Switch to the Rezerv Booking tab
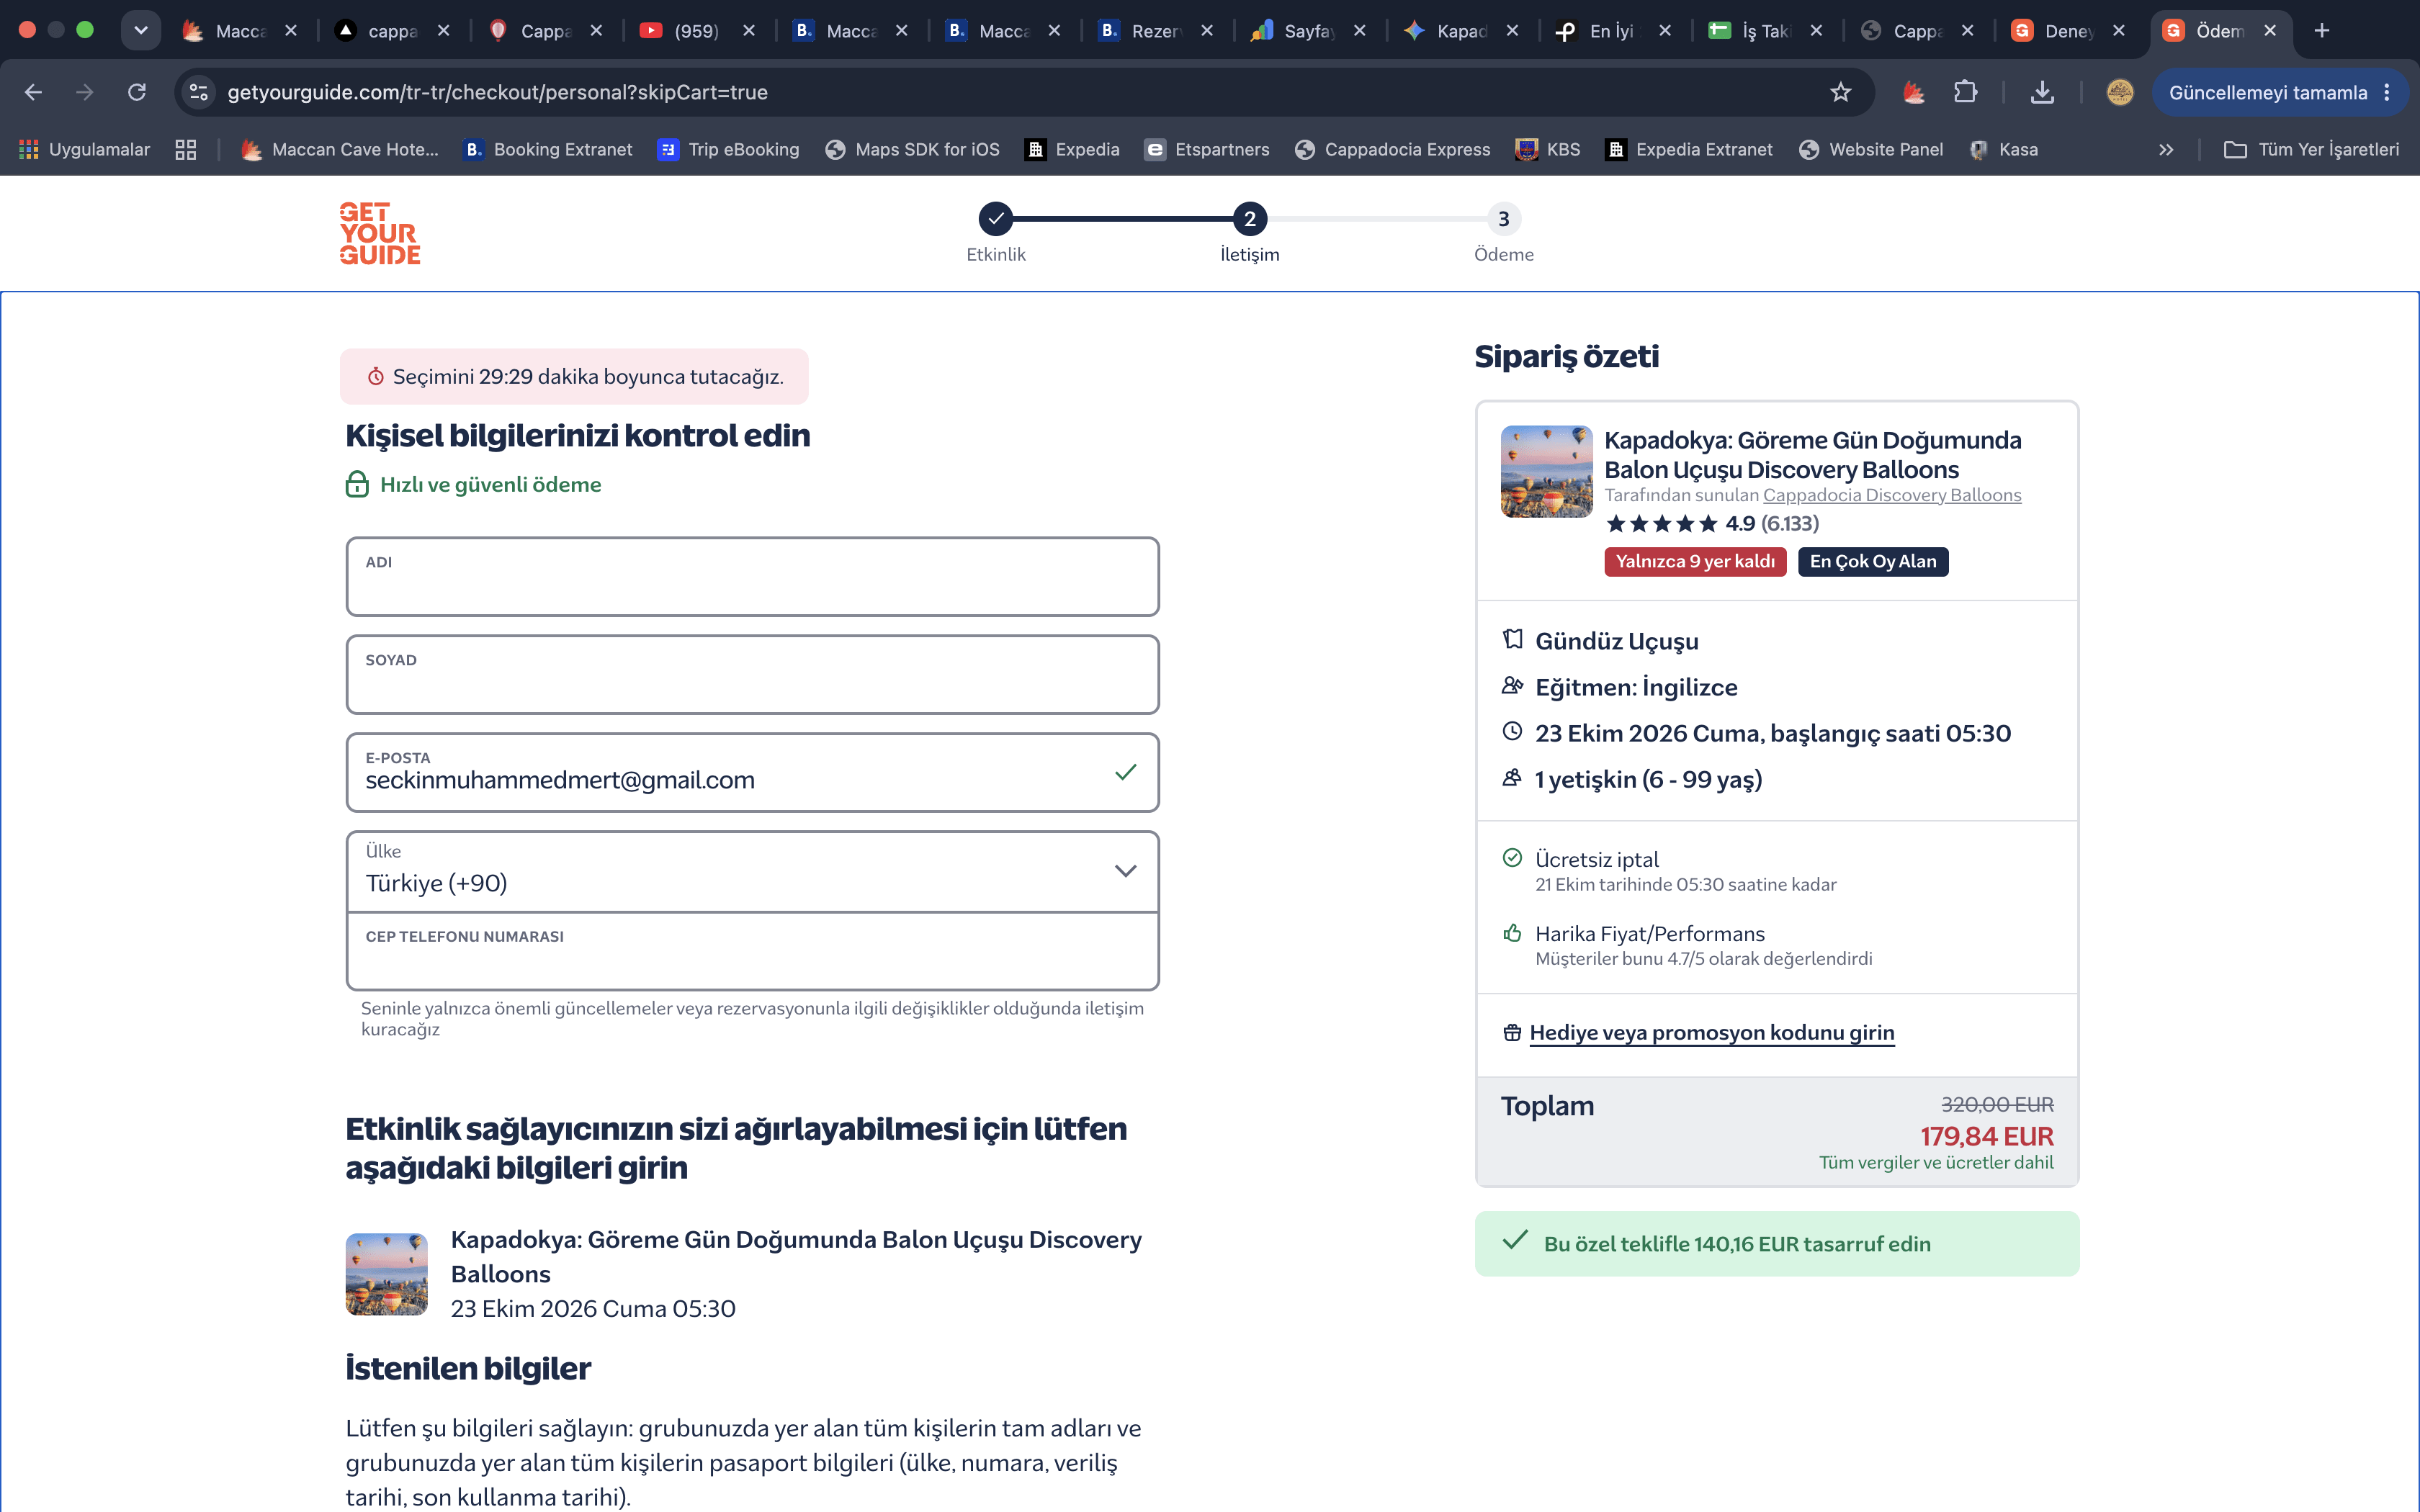This screenshot has width=2420, height=1512. pos(1155,31)
